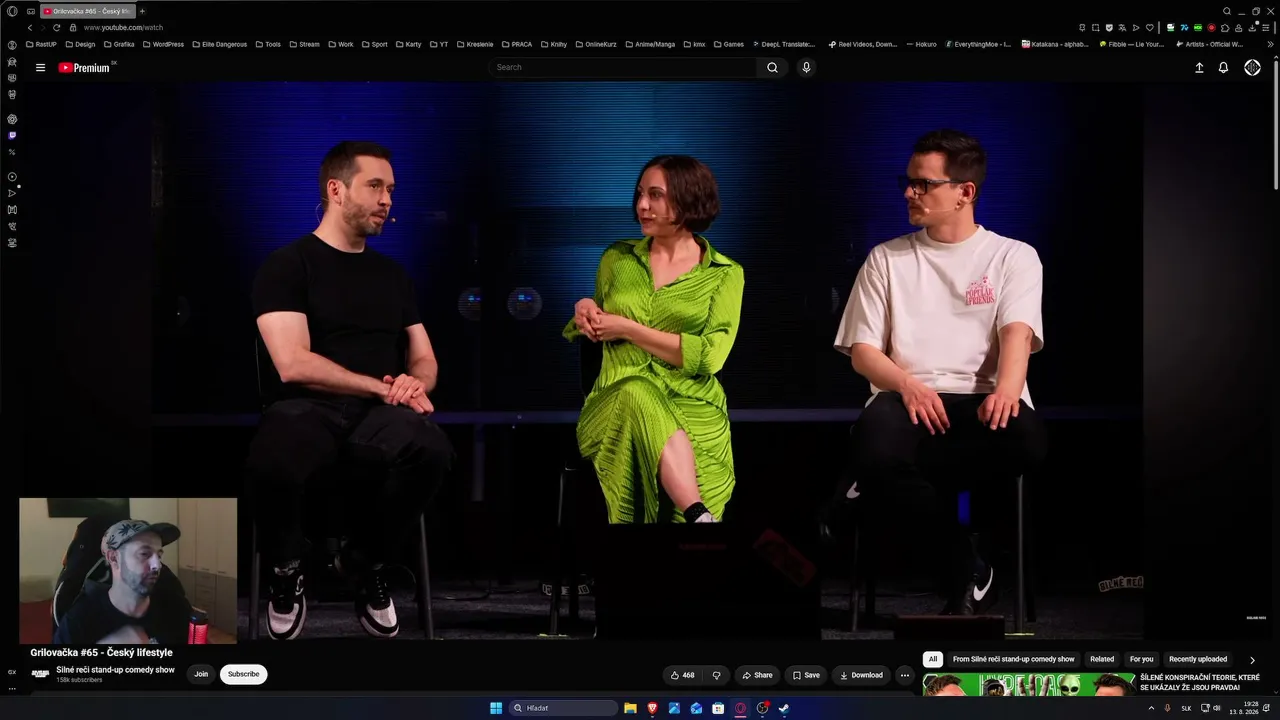Open the snapshot icon in address bar
This screenshot has height=720, width=1280.
pyautogui.click(x=1095, y=27)
